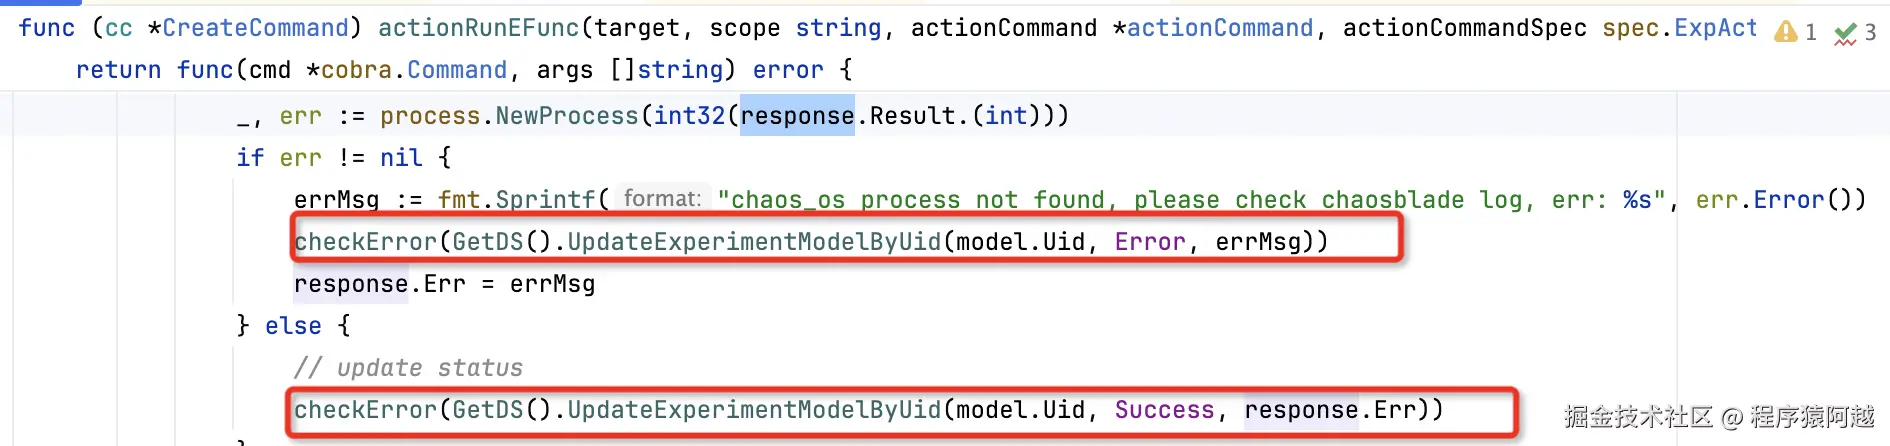Click the highlighted 'response' in NewProcess call
The image size is (1890, 446).
point(797,116)
